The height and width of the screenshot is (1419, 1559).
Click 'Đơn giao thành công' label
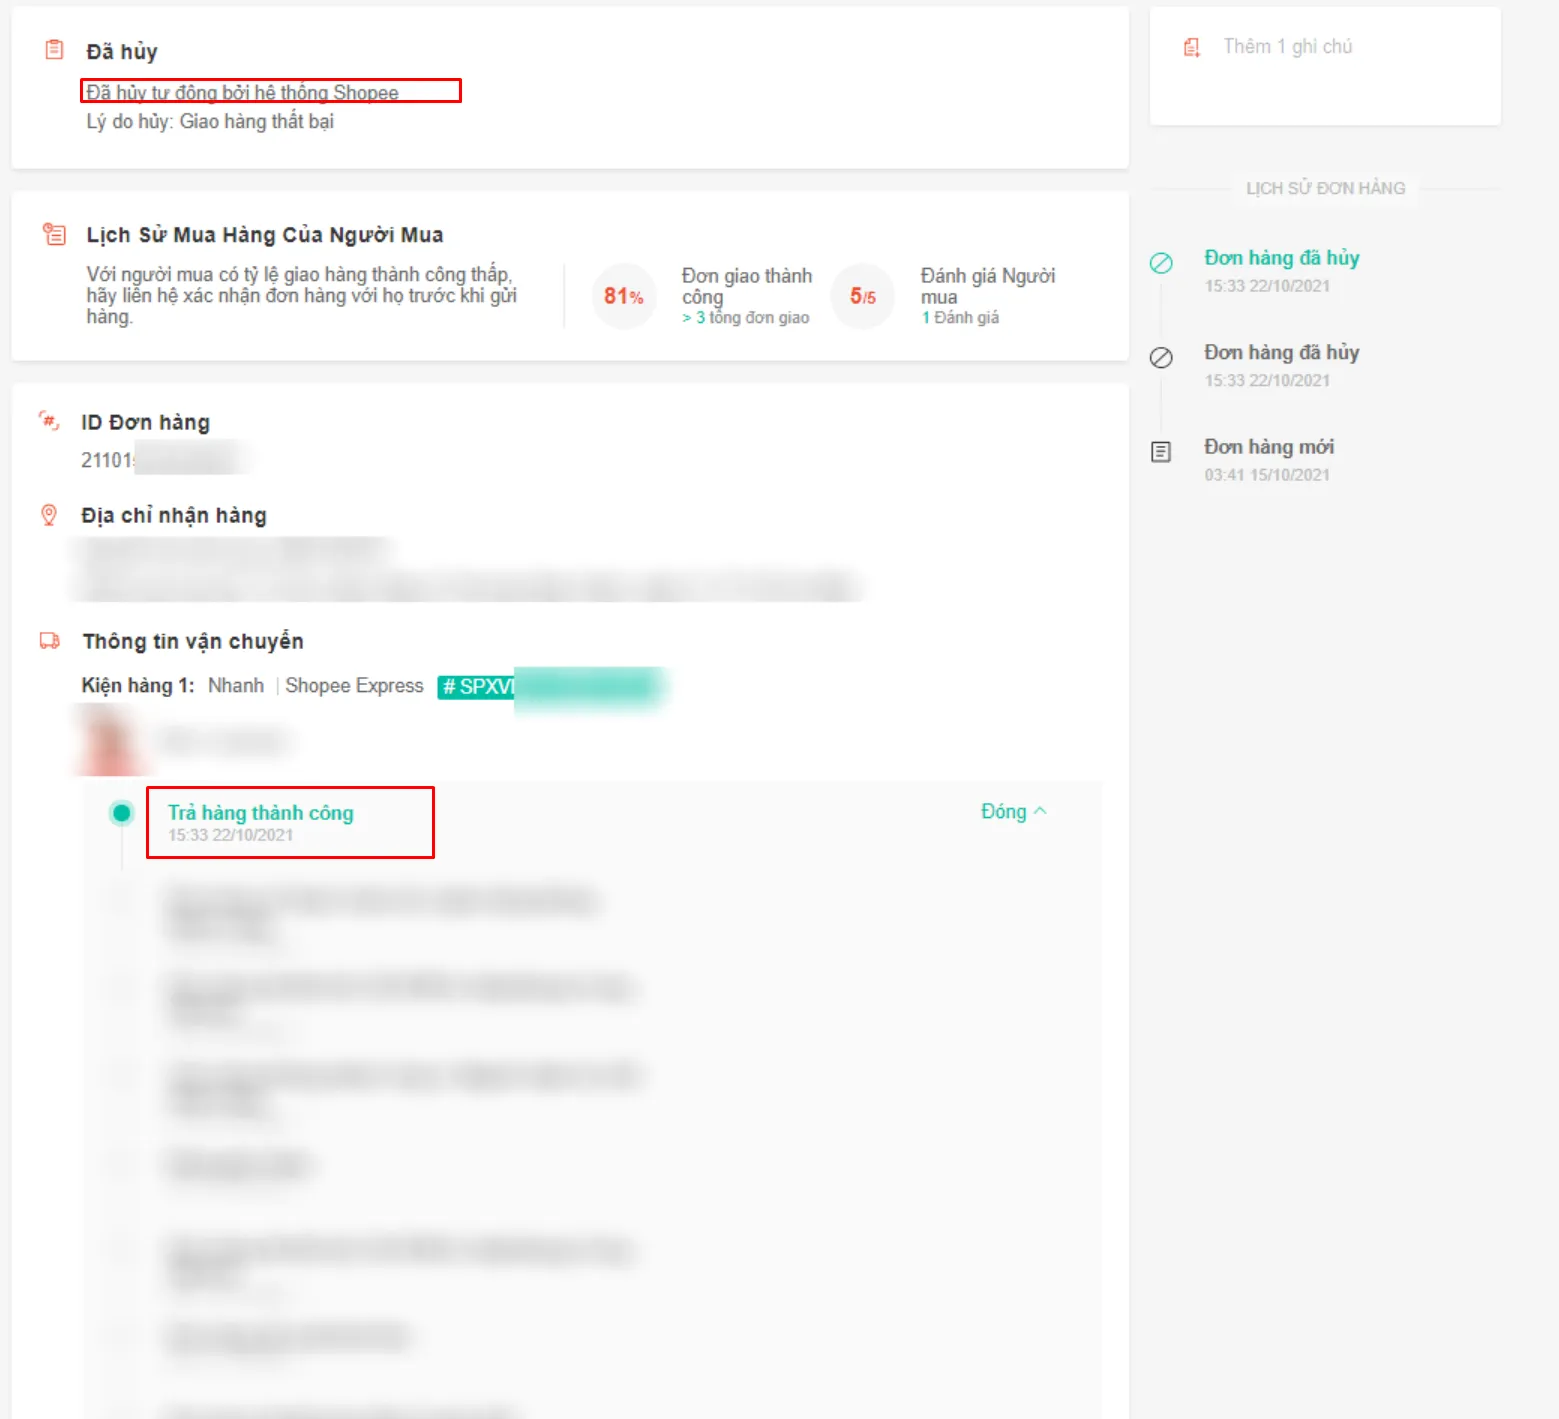tap(747, 286)
